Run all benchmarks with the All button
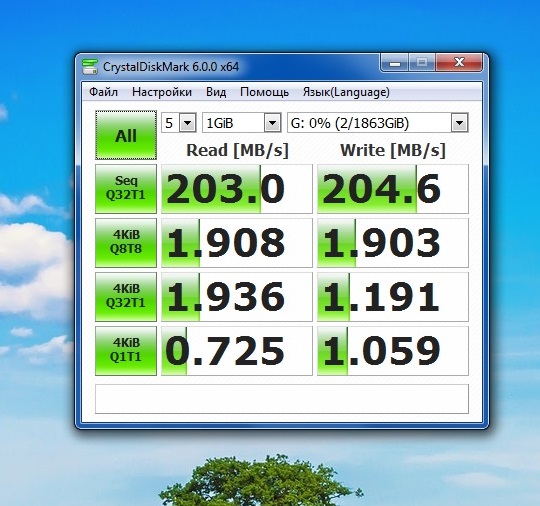The width and height of the screenshot is (540, 506). point(126,135)
